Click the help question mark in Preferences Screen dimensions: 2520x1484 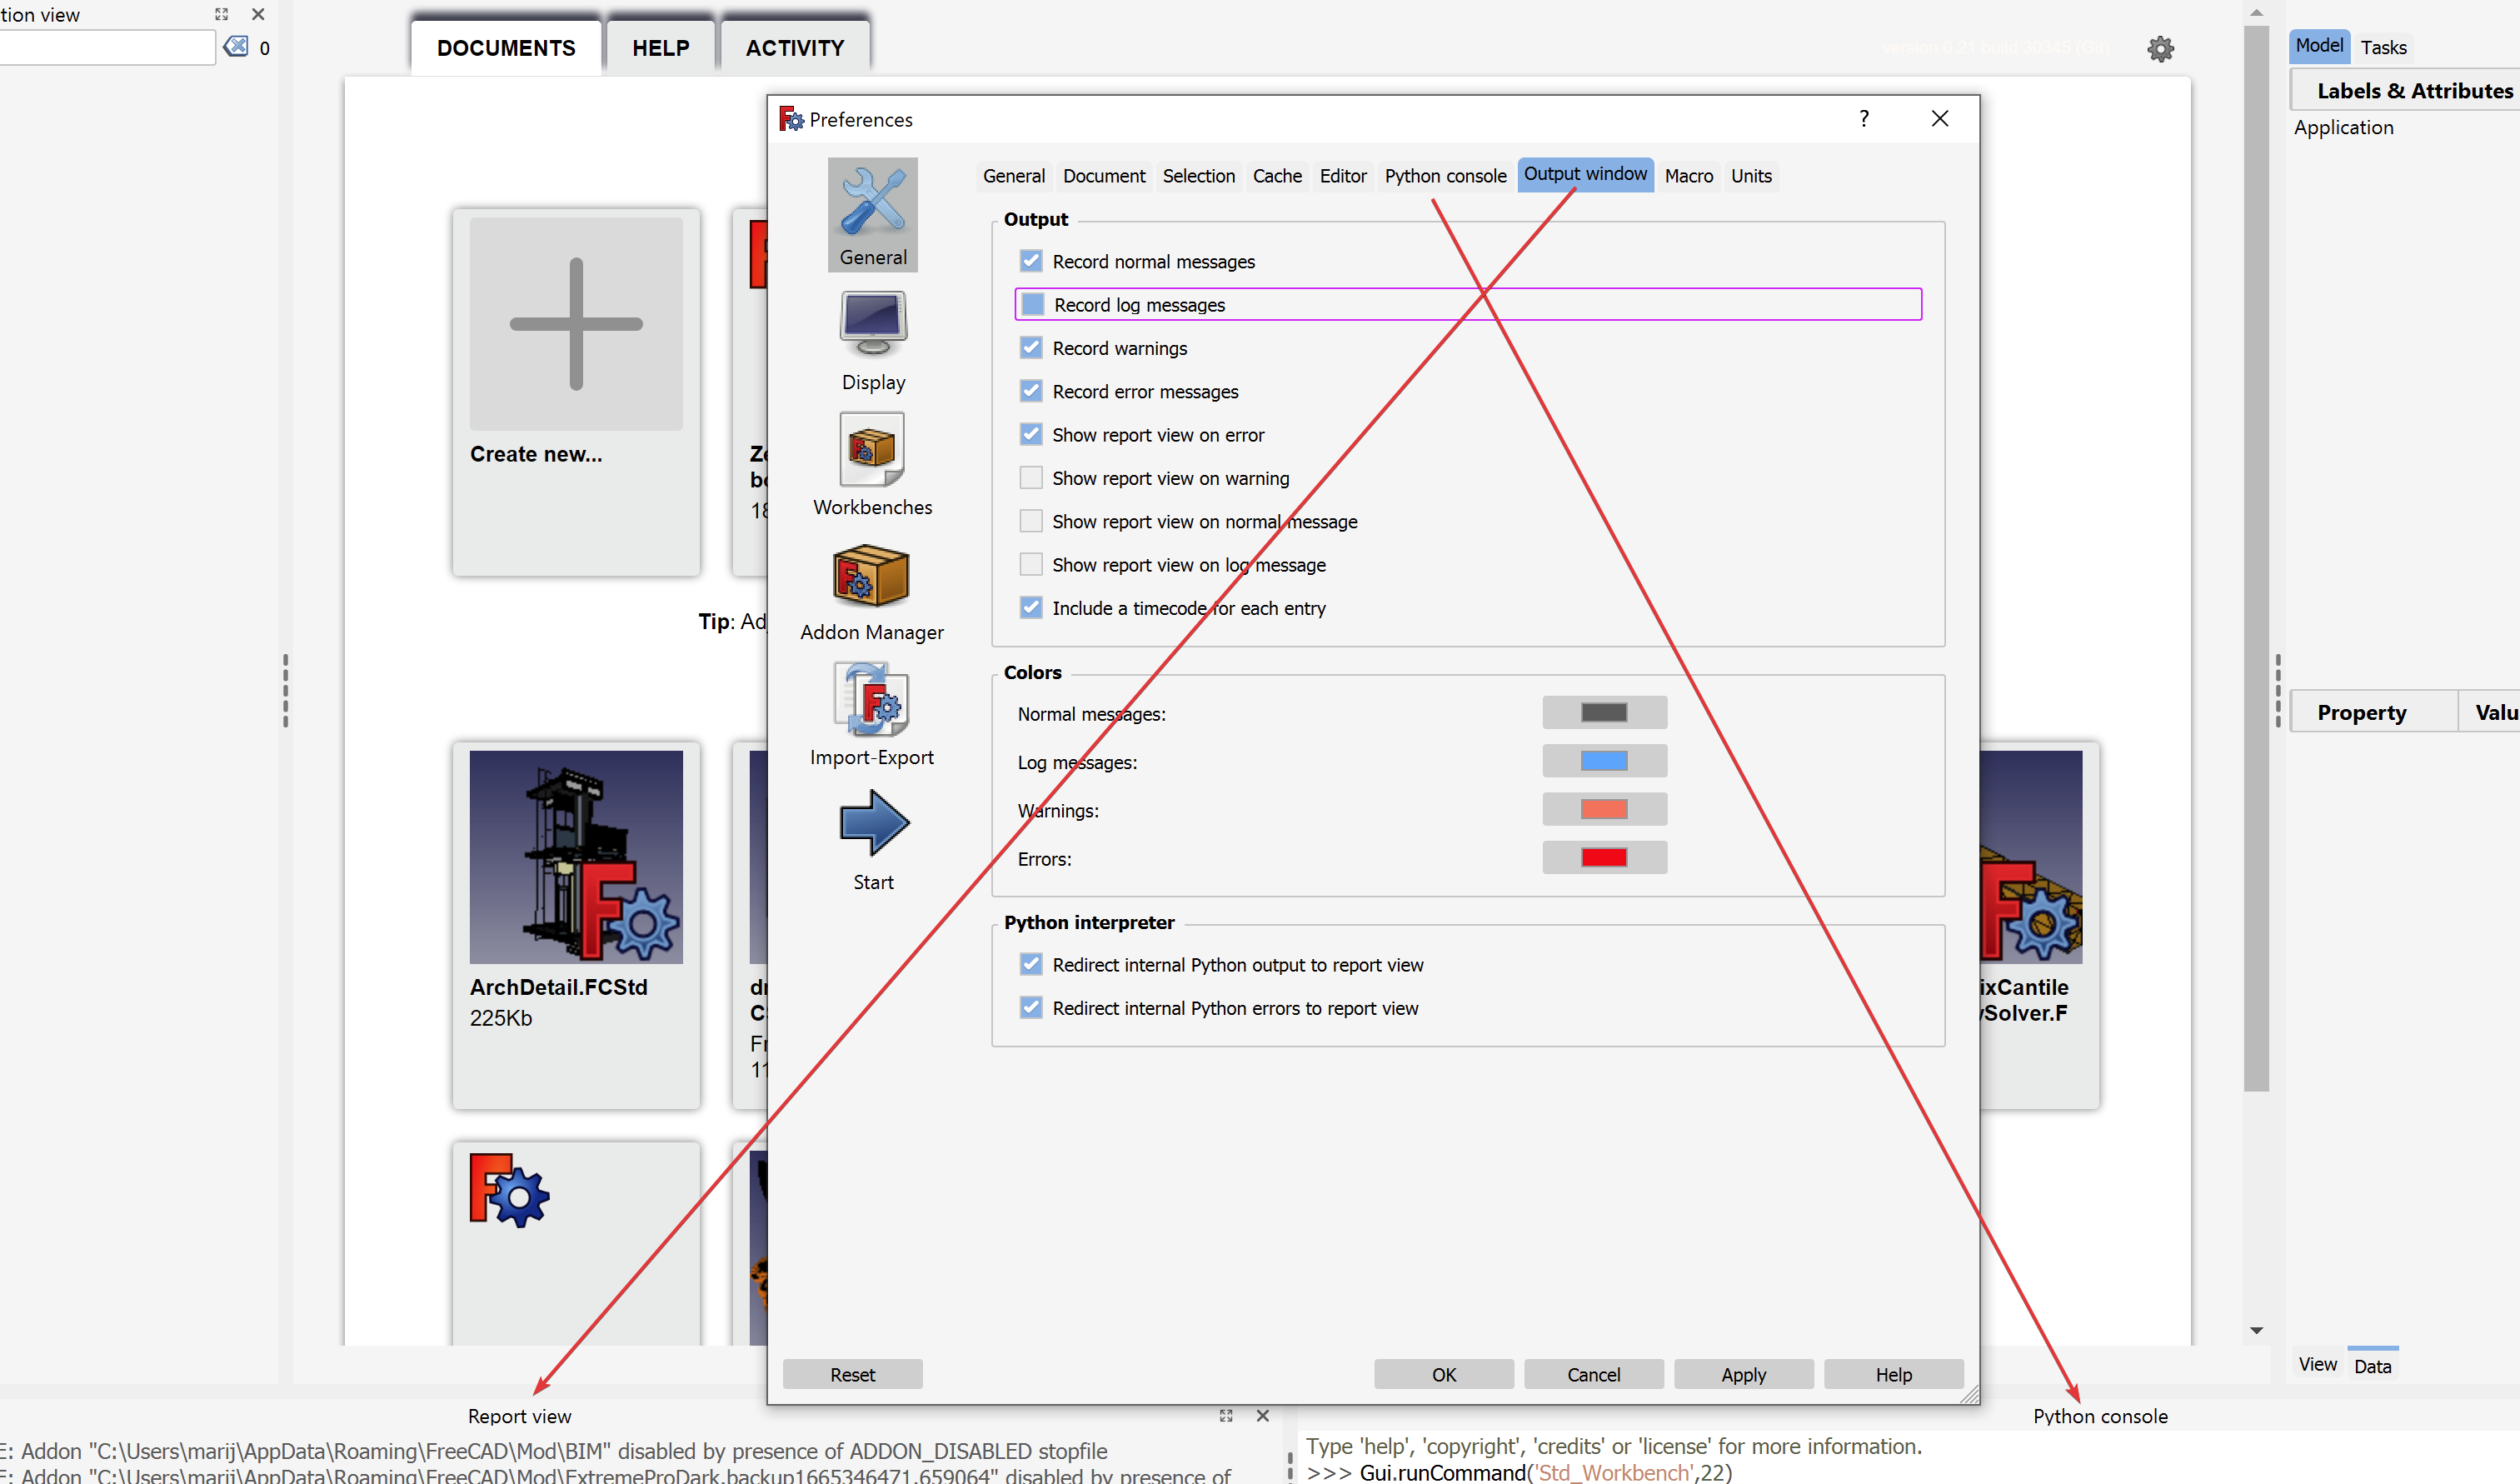(x=1863, y=118)
